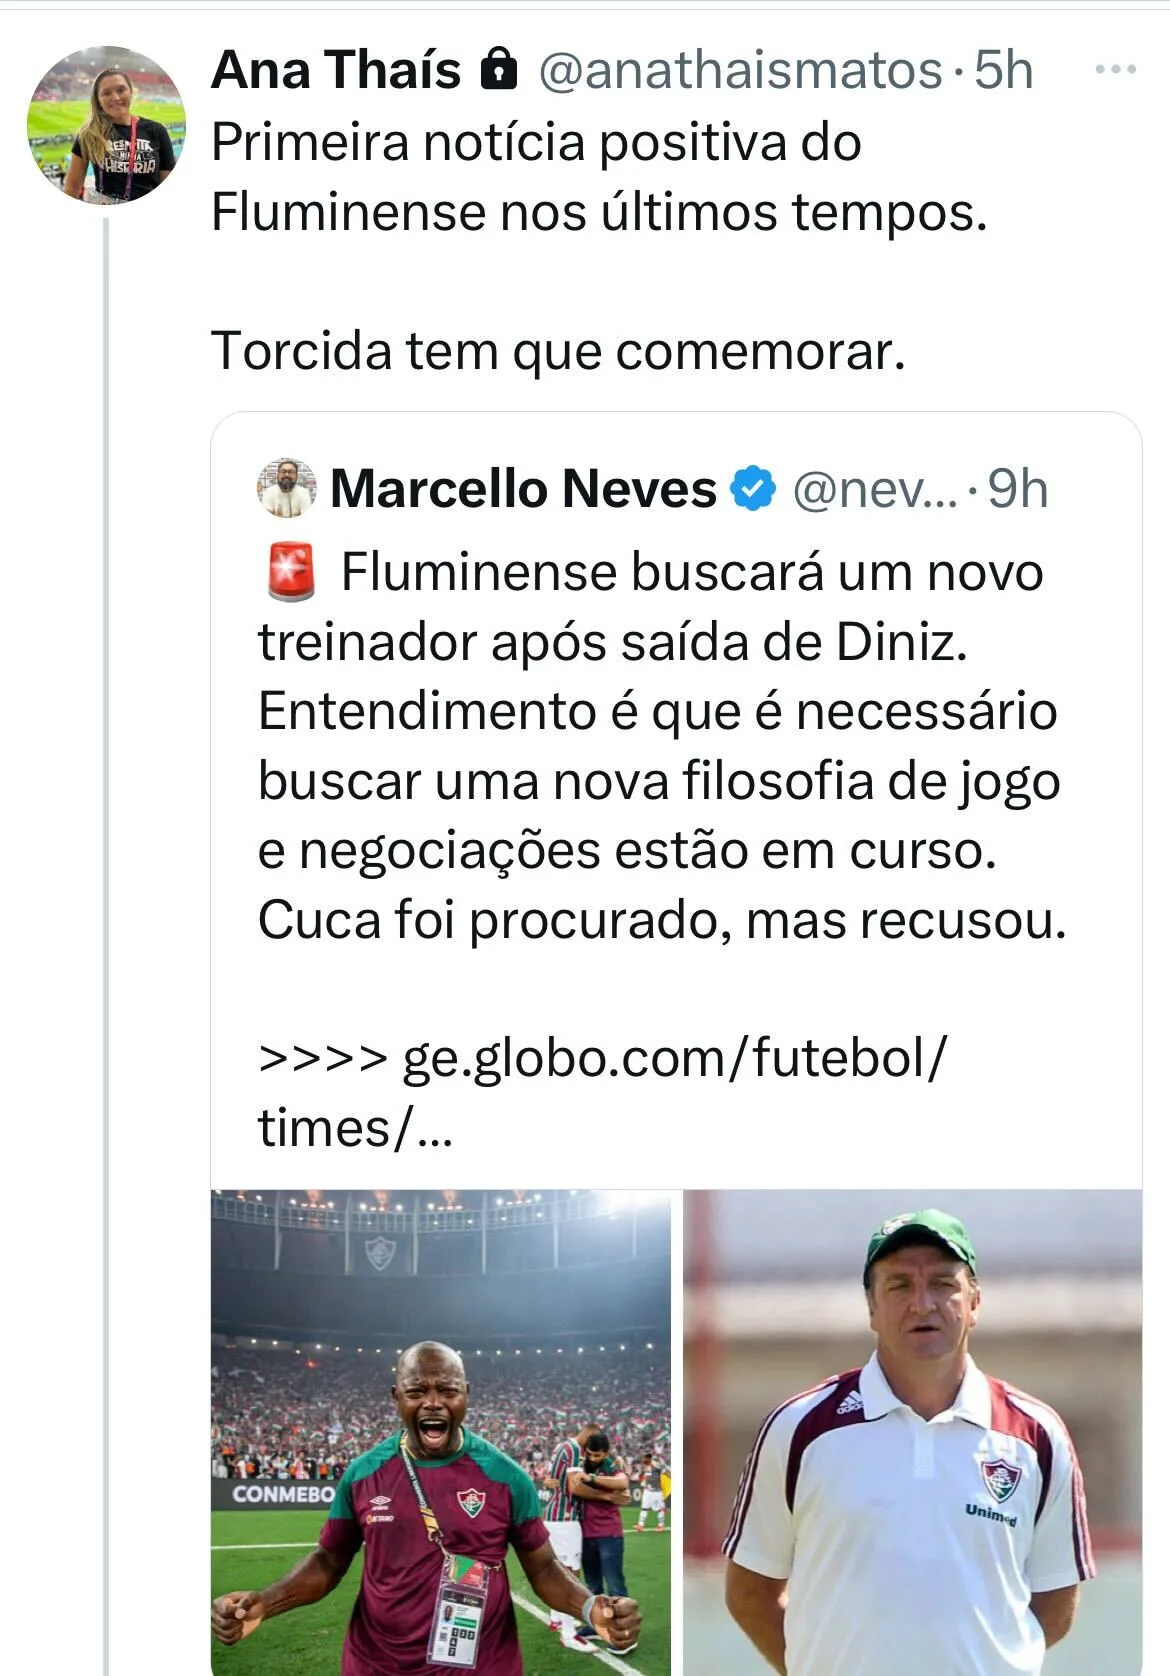Open the three-dot more options menu

[1115, 70]
